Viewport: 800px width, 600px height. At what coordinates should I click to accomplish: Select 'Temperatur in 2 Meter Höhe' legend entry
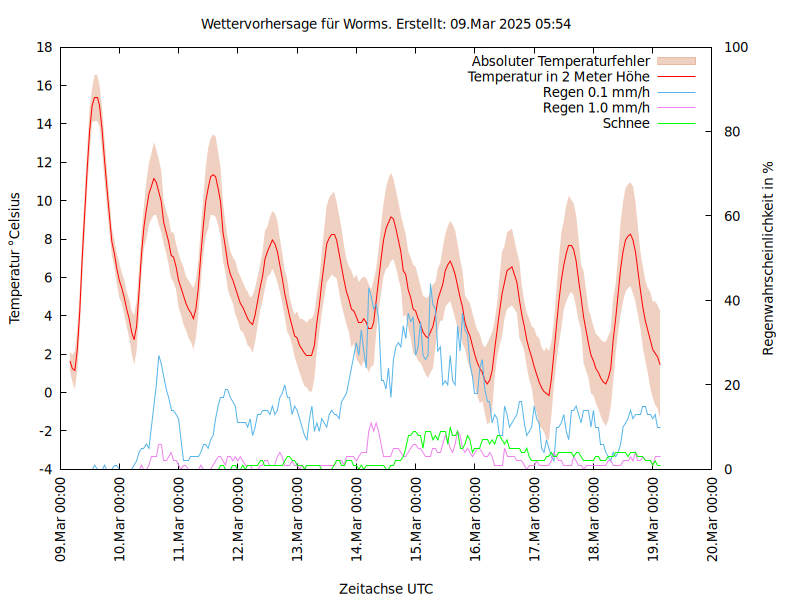pyautogui.click(x=559, y=76)
